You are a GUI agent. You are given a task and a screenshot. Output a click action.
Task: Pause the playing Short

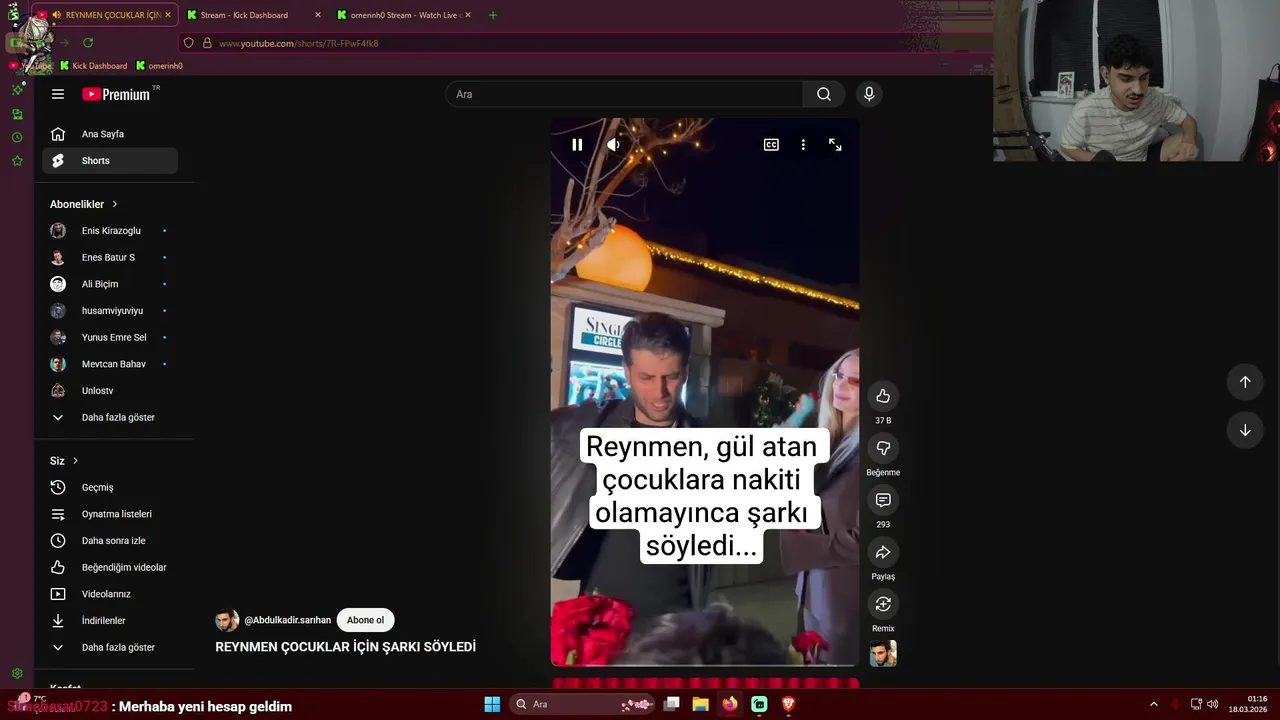point(577,145)
